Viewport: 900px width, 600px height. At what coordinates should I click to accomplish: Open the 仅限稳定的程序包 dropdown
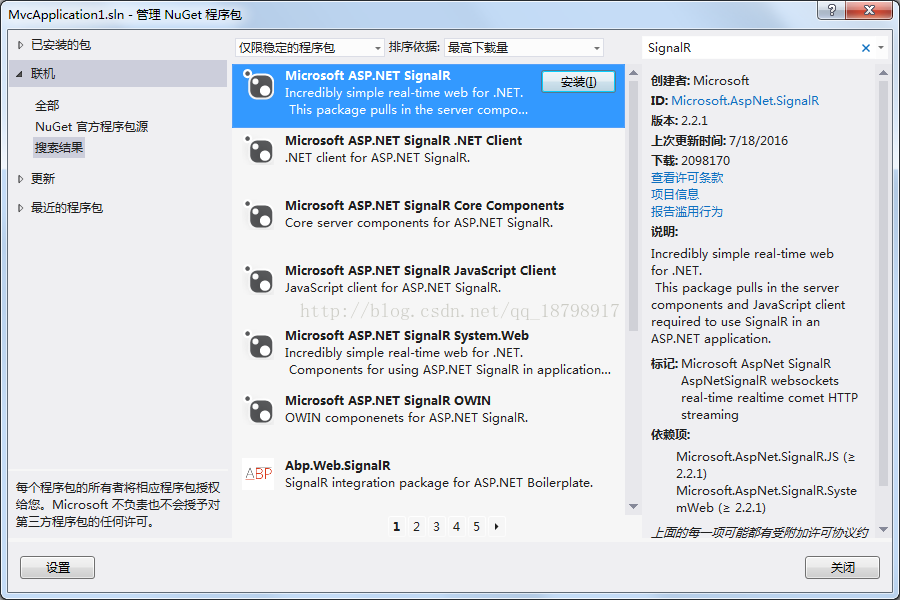pyautogui.click(x=309, y=48)
